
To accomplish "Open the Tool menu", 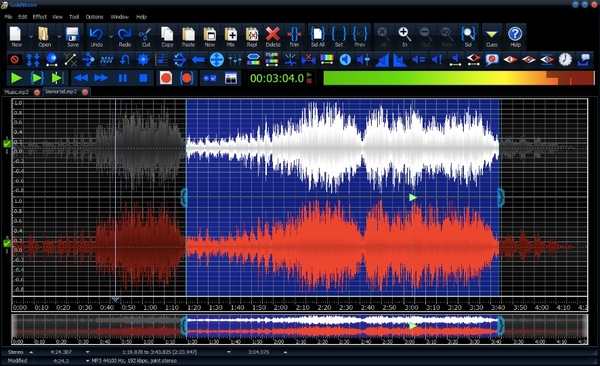I will [x=74, y=17].
